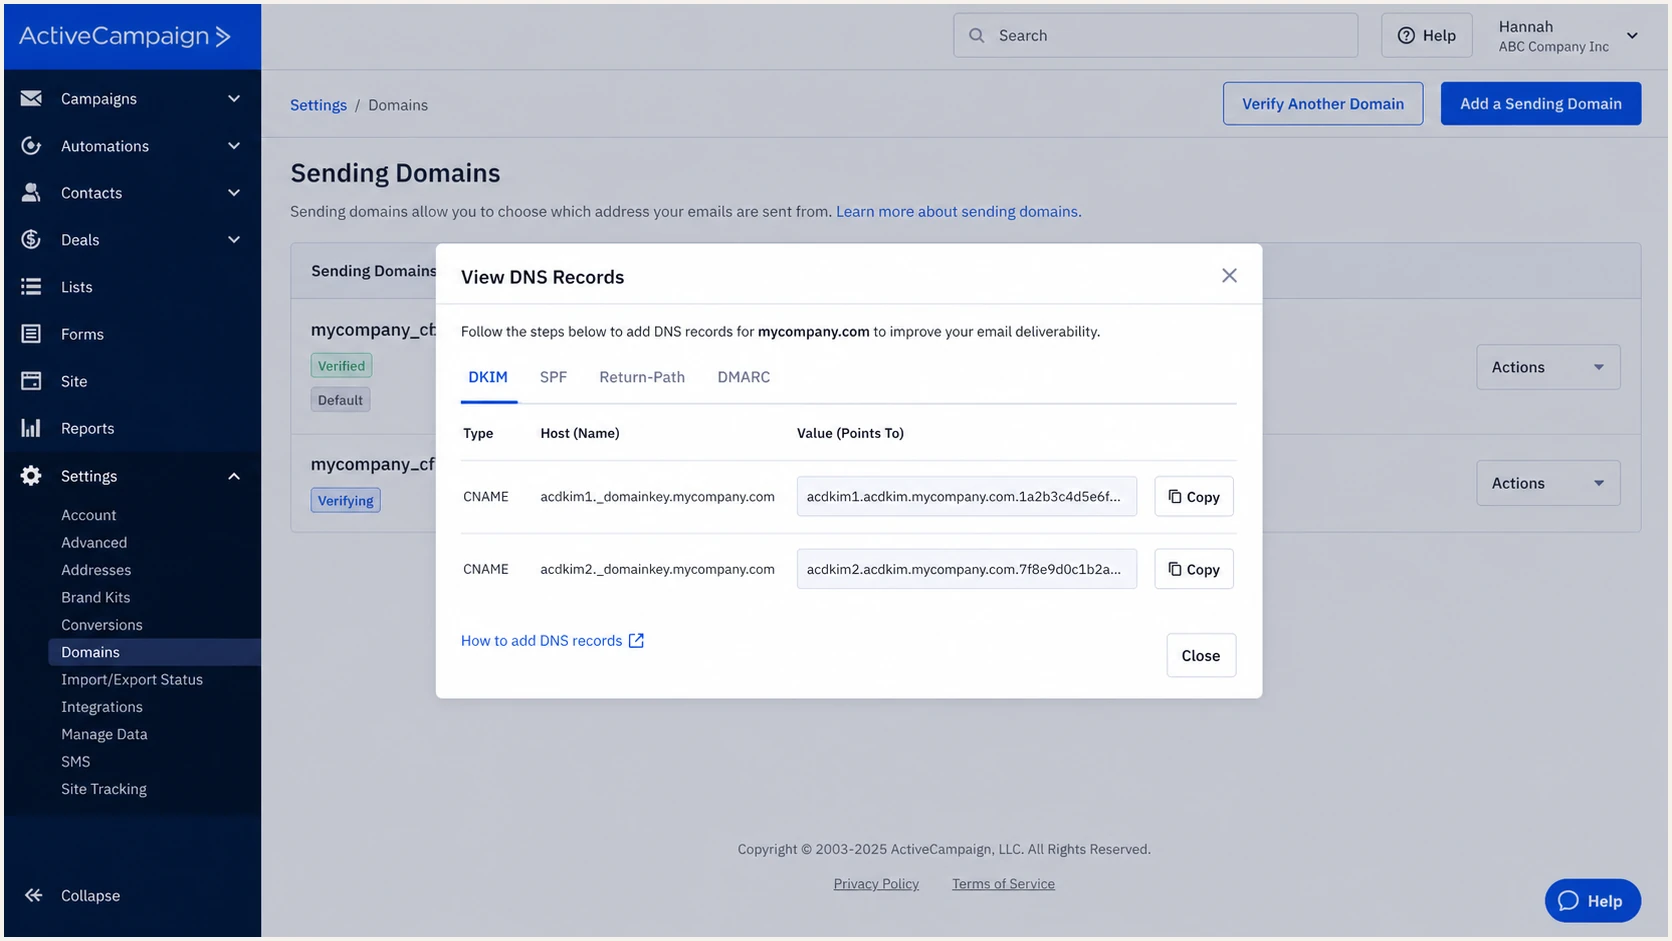Open Forms icon in sidebar
The width and height of the screenshot is (1672, 941).
click(31, 334)
